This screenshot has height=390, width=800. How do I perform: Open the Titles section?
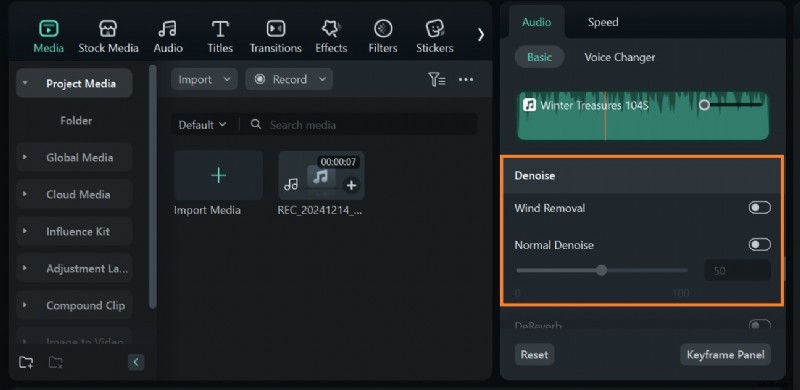click(x=220, y=36)
